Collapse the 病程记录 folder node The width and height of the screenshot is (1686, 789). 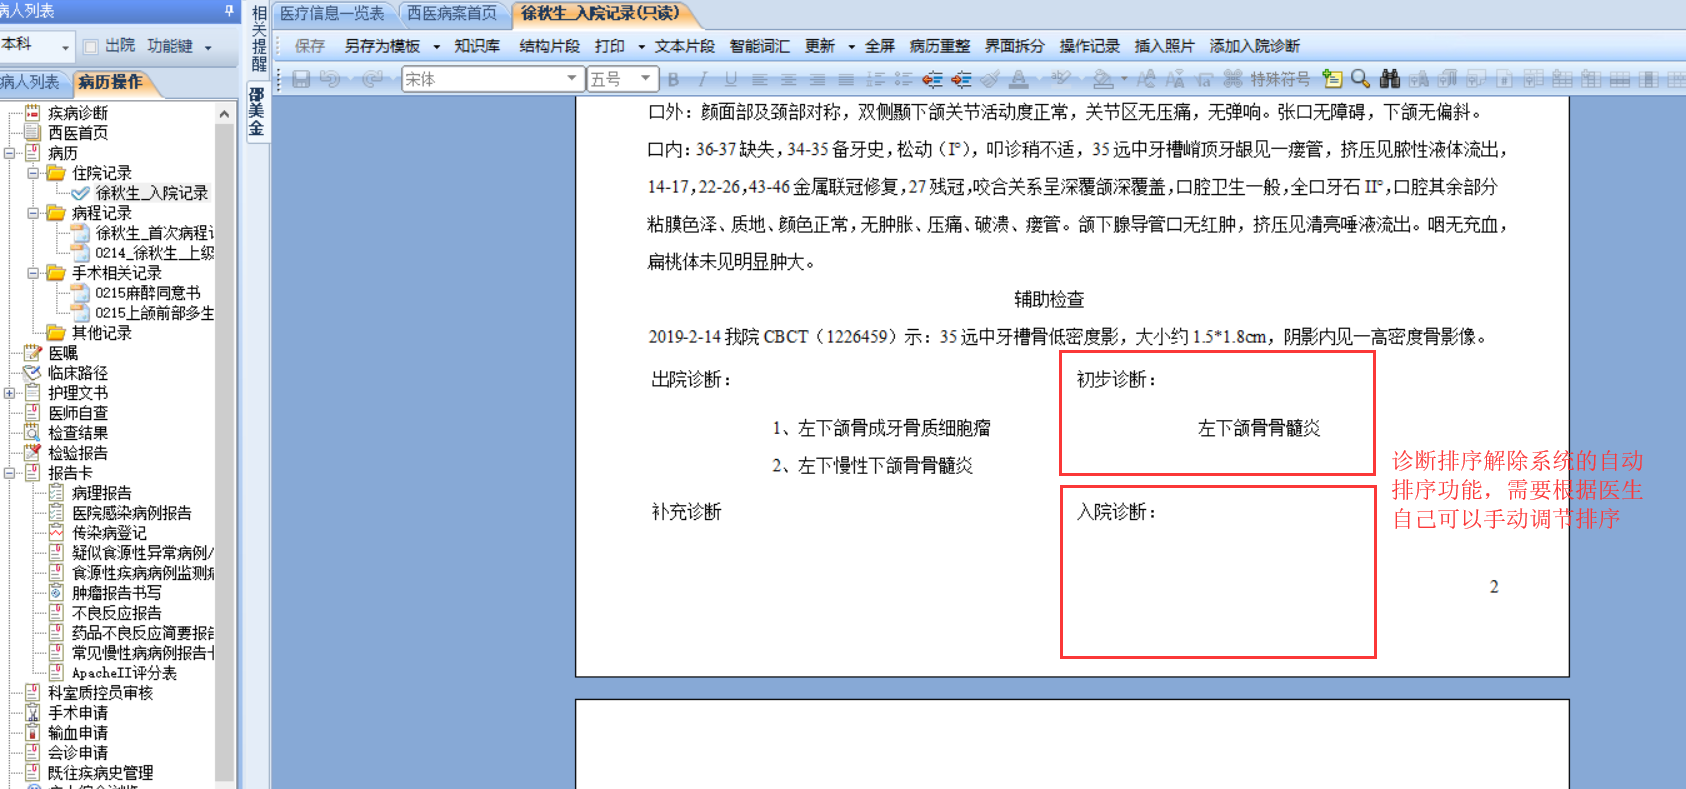coord(33,213)
